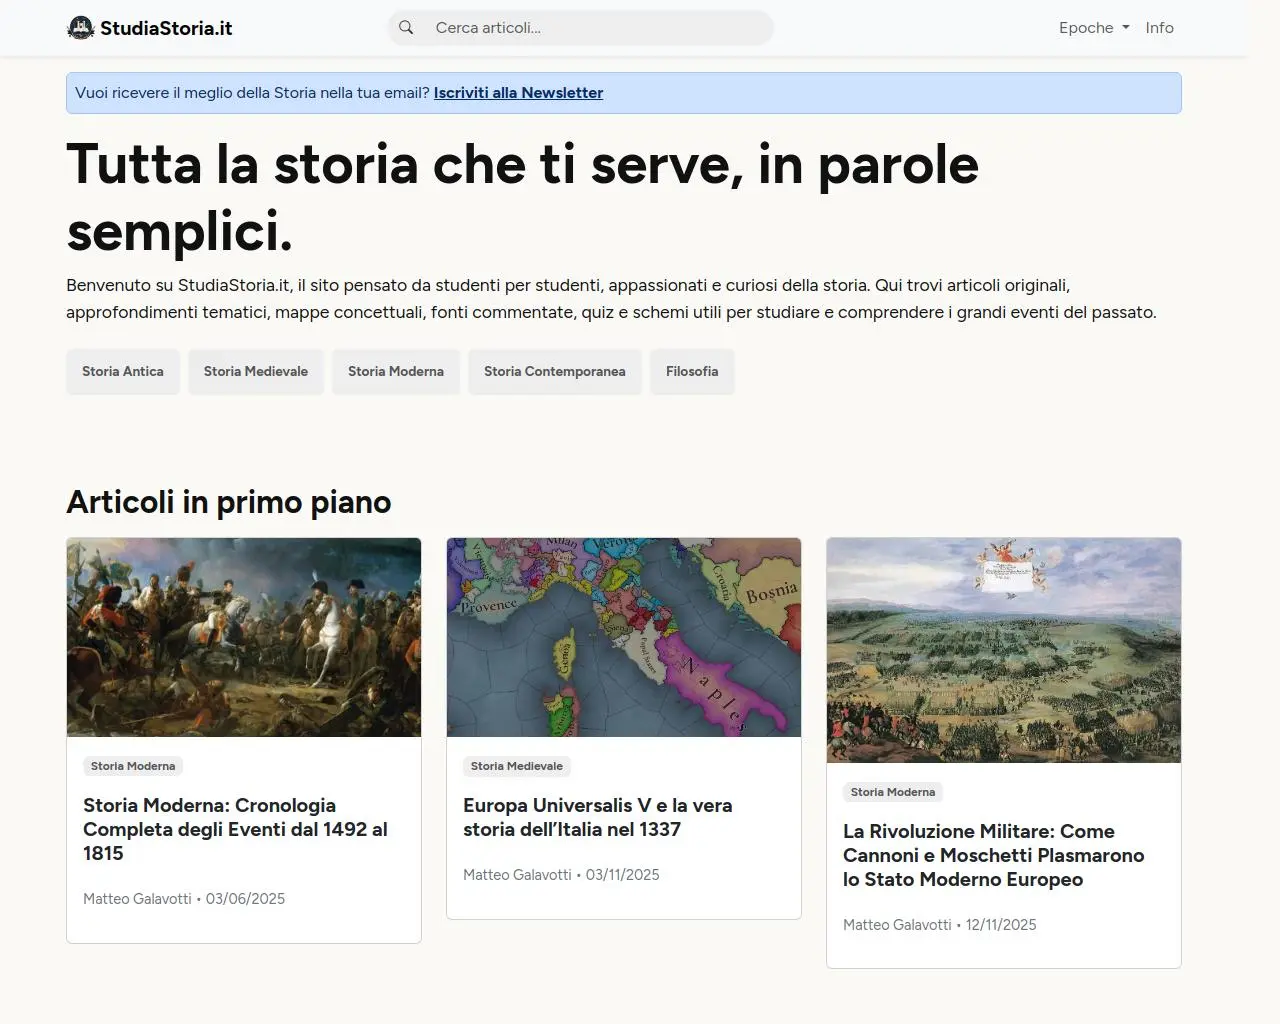The image size is (1280, 1024).
Task: Open the Iscriviti alla Newsletter link
Action: (518, 92)
